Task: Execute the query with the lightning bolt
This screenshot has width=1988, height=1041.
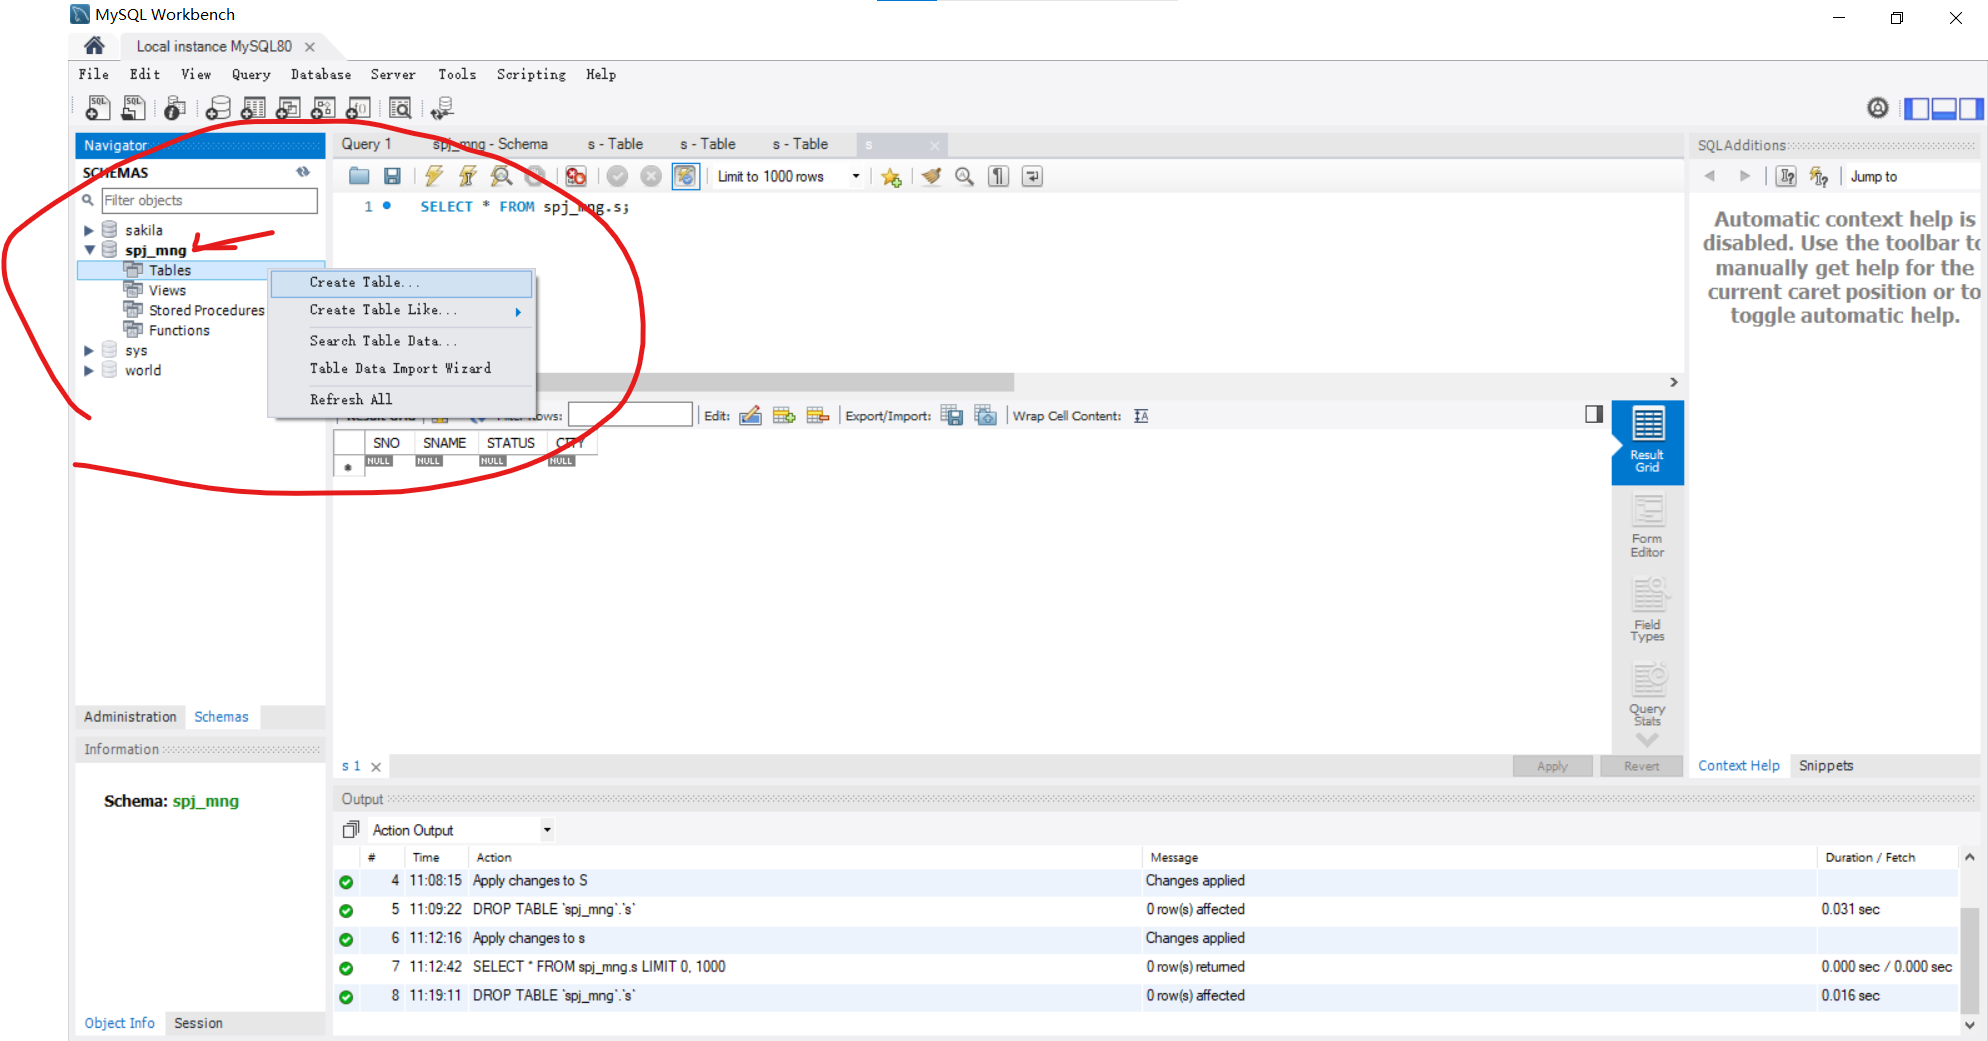Action: (x=433, y=176)
